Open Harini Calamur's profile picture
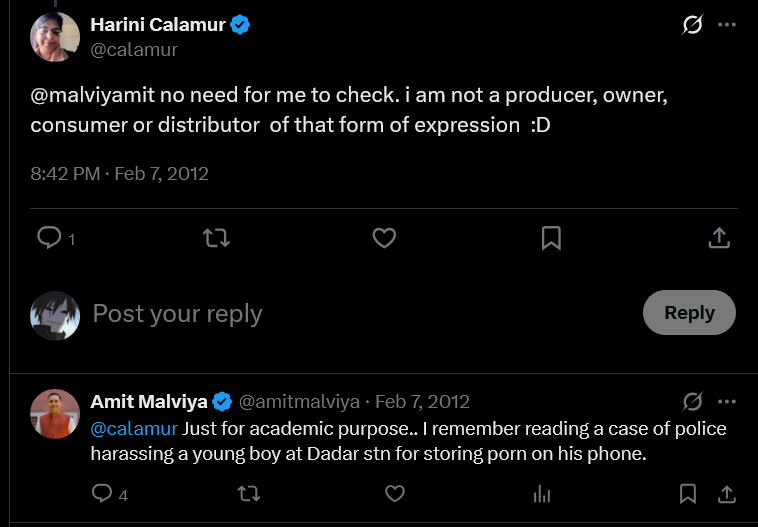This screenshot has width=758, height=527. point(55,37)
